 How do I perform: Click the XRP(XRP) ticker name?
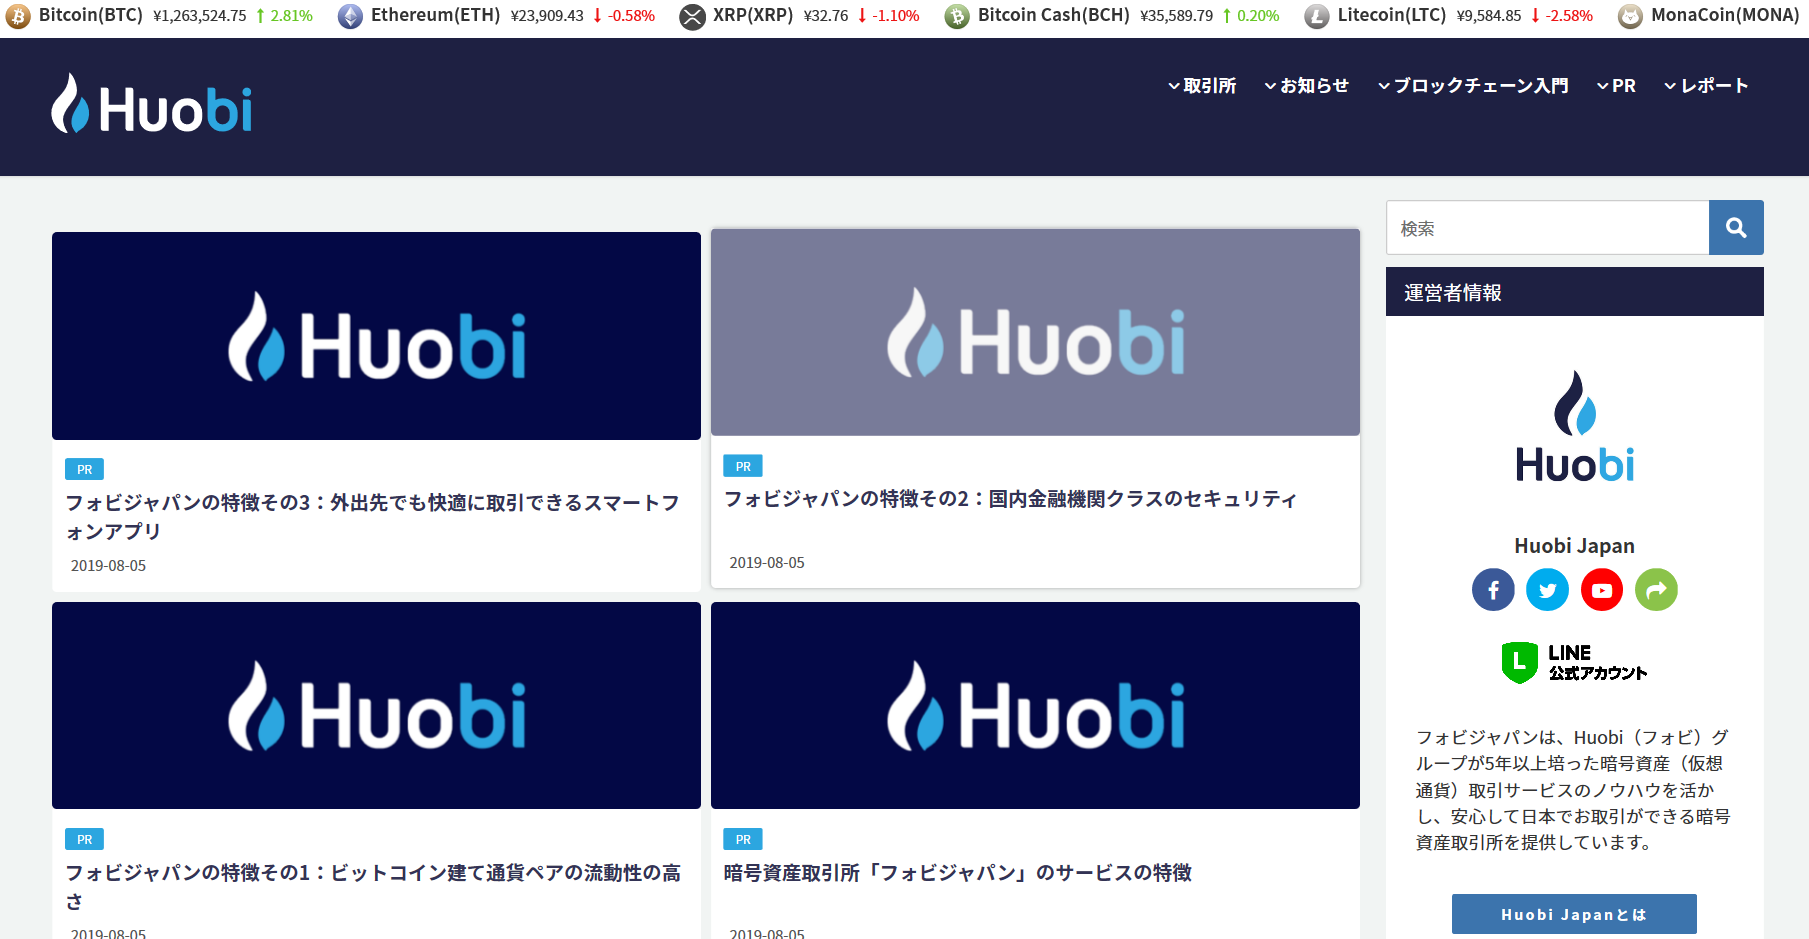[753, 15]
